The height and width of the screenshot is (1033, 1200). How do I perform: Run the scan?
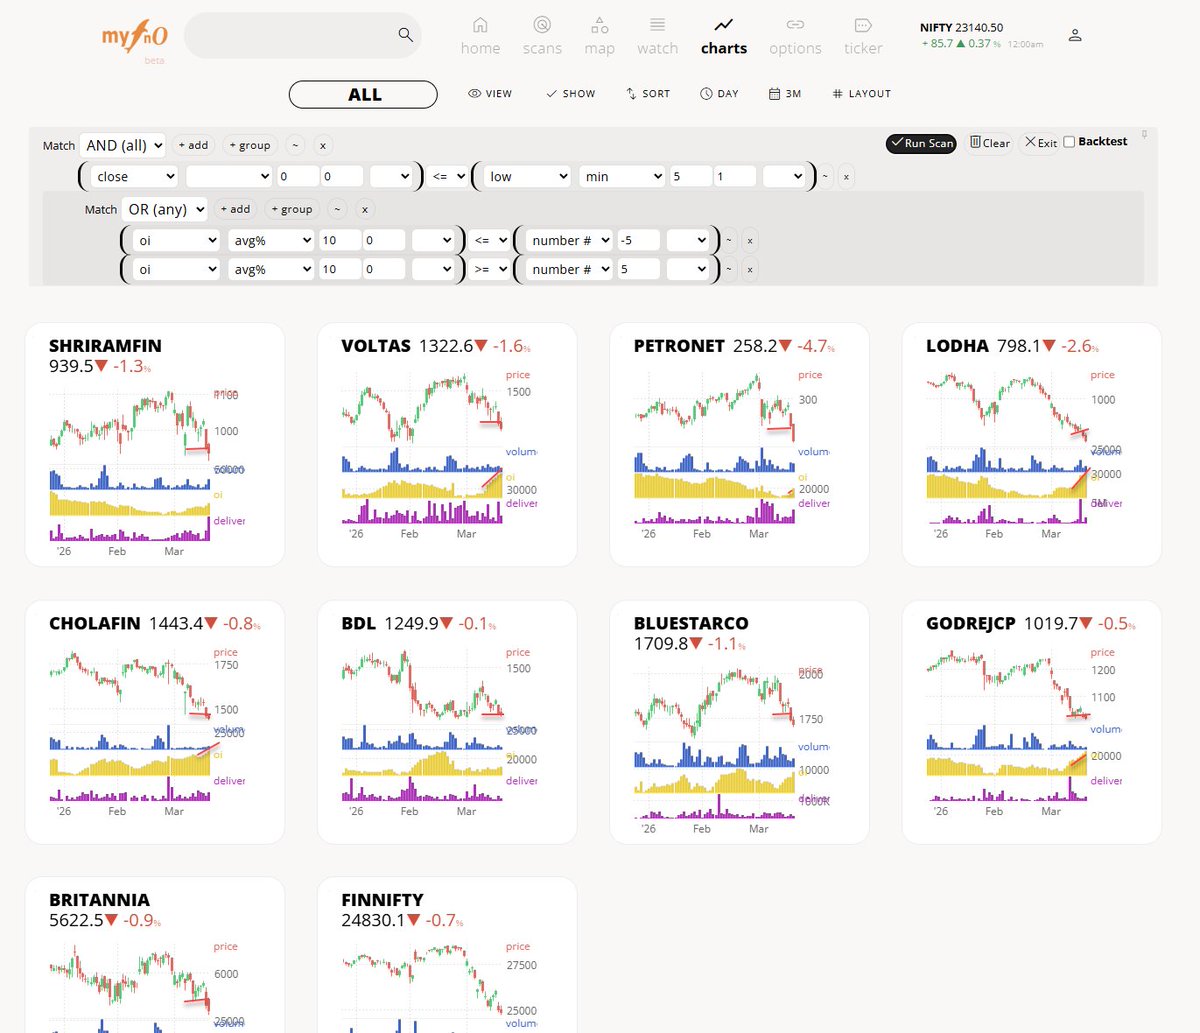(921, 143)
